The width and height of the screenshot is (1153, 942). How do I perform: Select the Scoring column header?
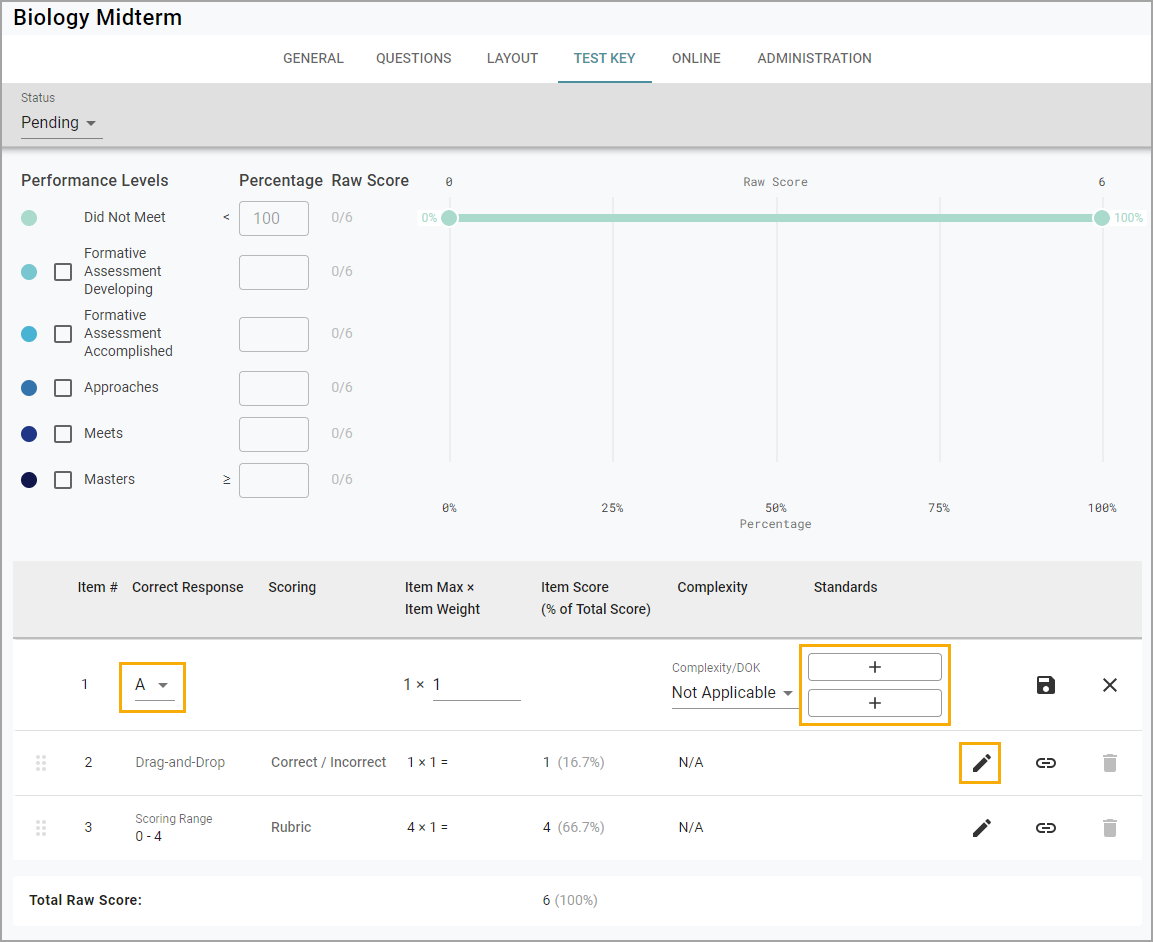(292, 588)
